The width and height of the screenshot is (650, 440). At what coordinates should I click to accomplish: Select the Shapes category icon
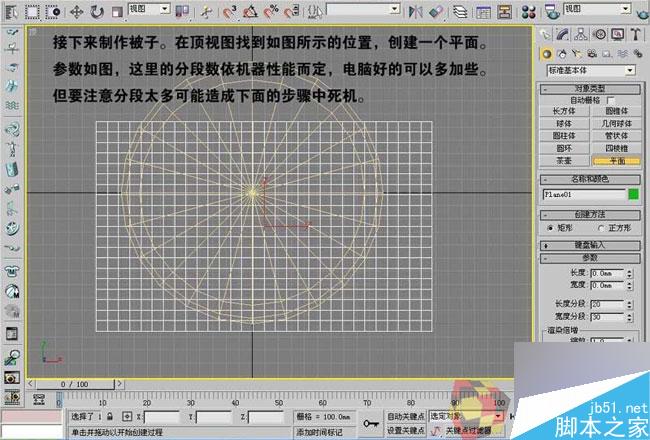(x=562, y=54)
